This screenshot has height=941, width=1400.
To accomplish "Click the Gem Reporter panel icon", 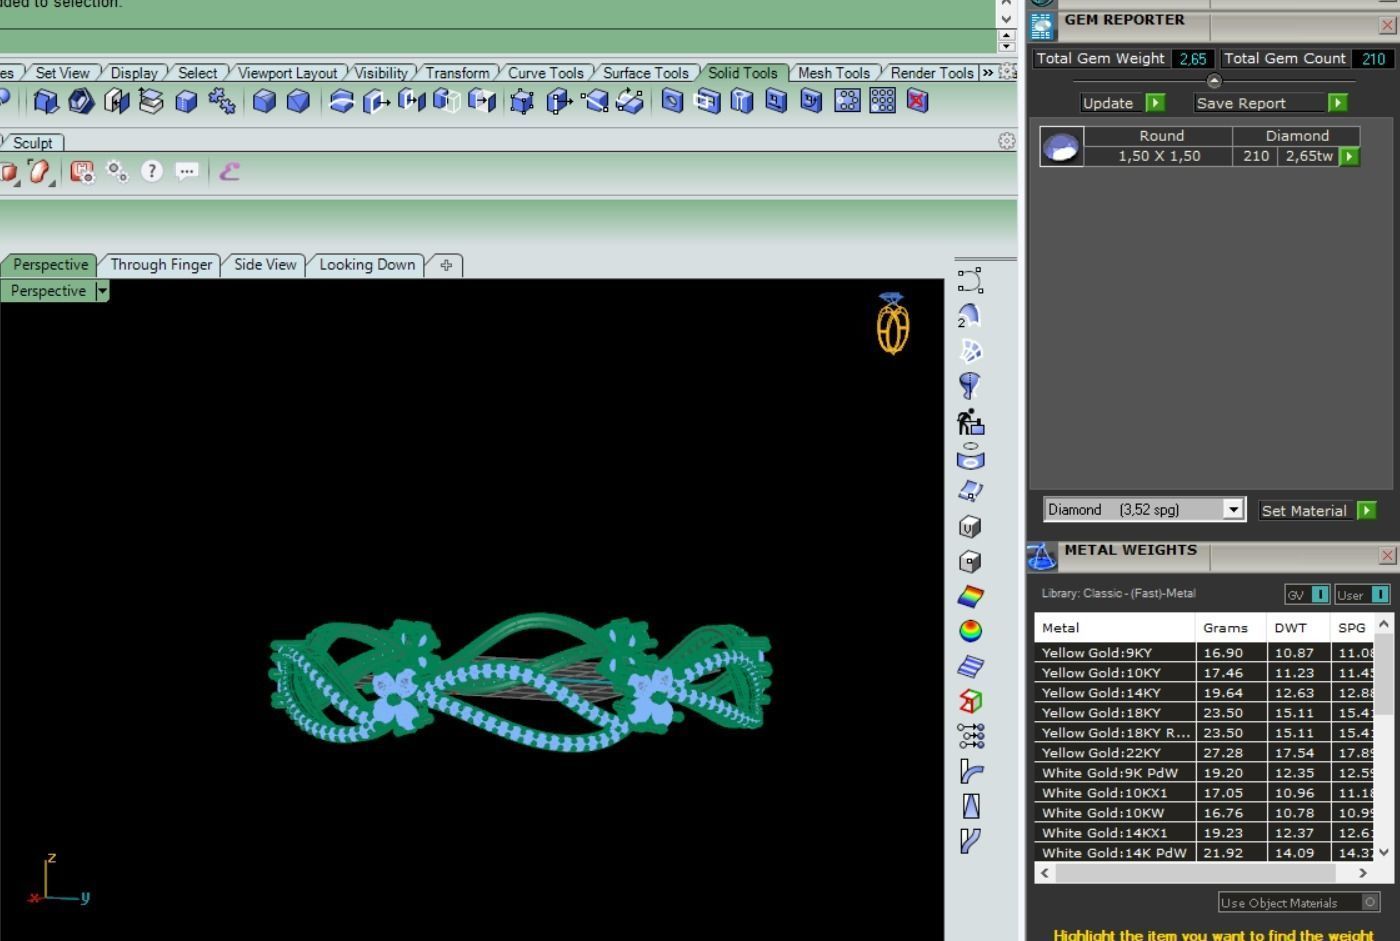I will pos(1042,26).
